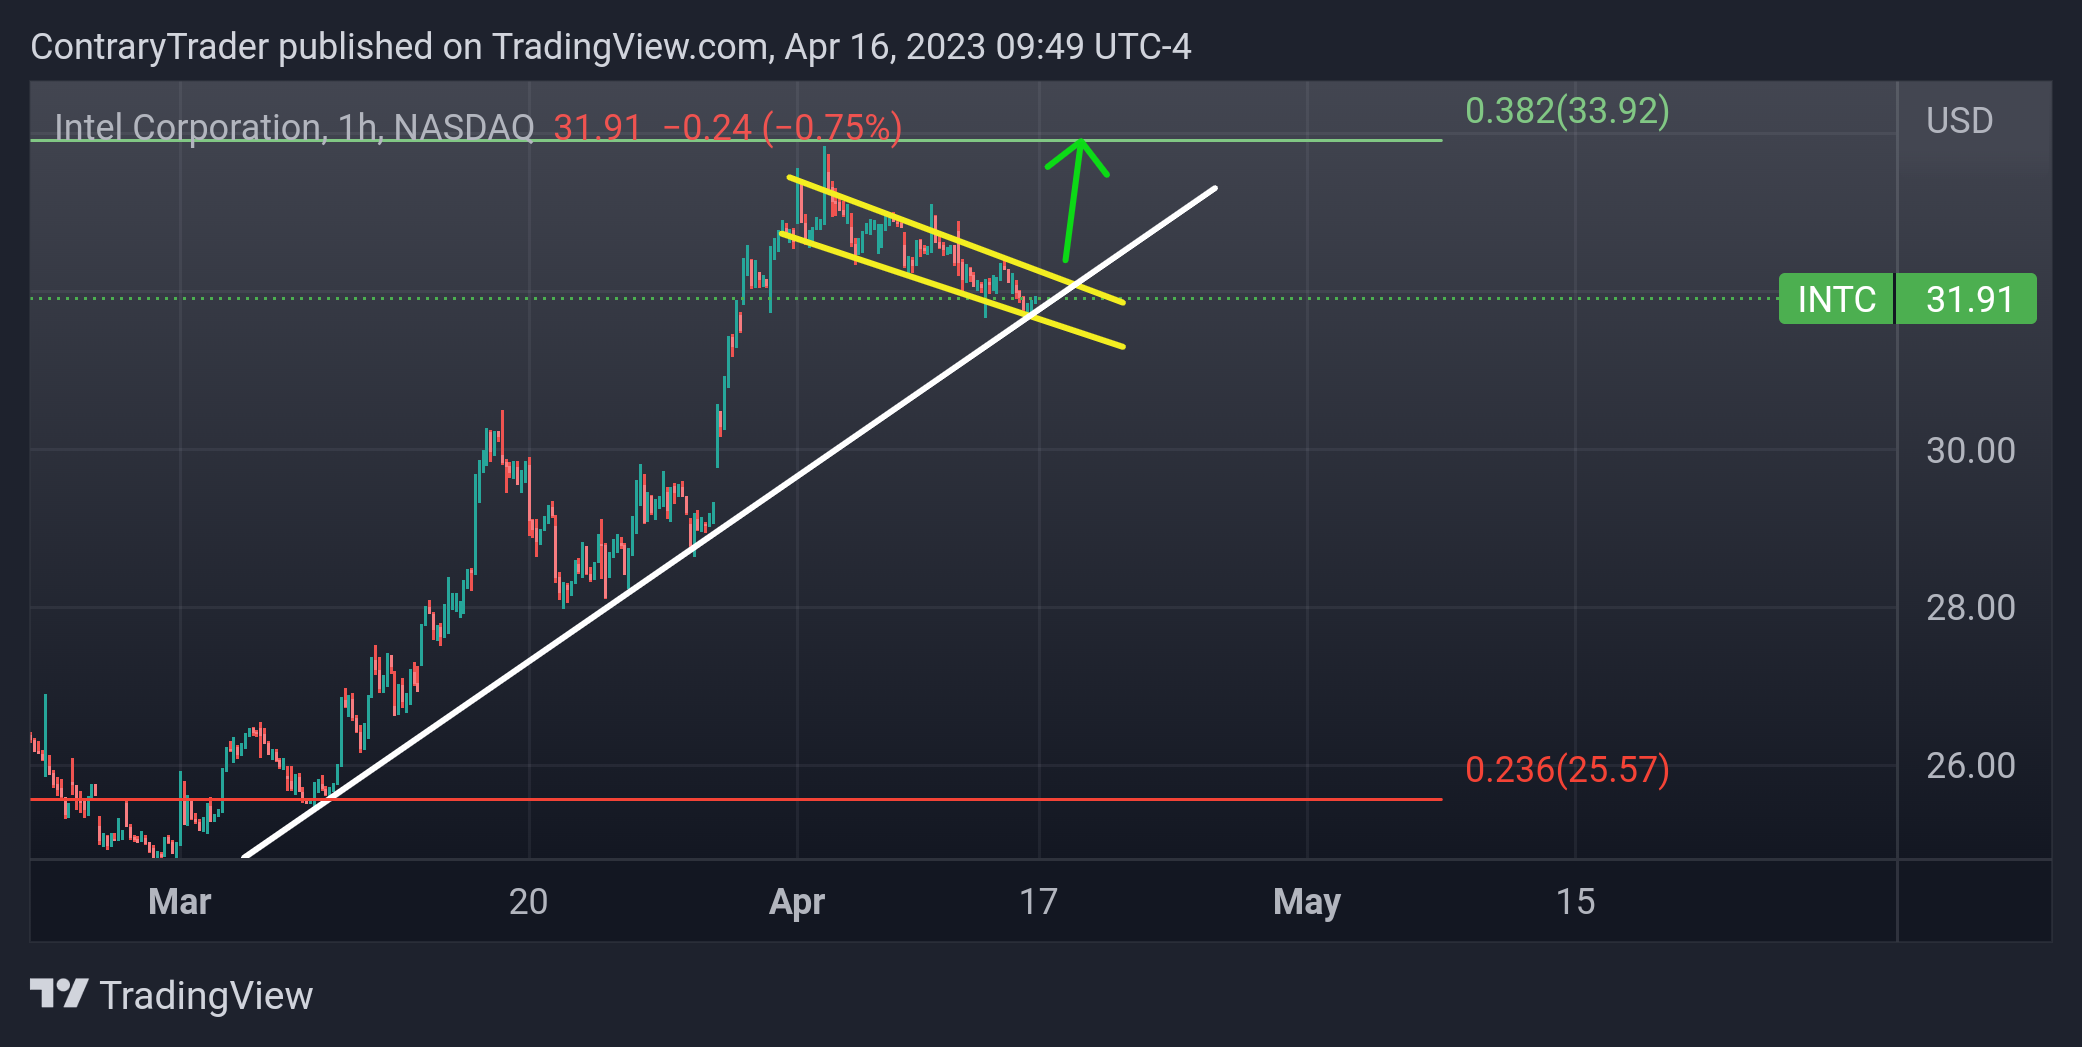Viewport: 2082px width, 1047px height.
Task: Click the TradingView logo icon
Action: [59, 994]
